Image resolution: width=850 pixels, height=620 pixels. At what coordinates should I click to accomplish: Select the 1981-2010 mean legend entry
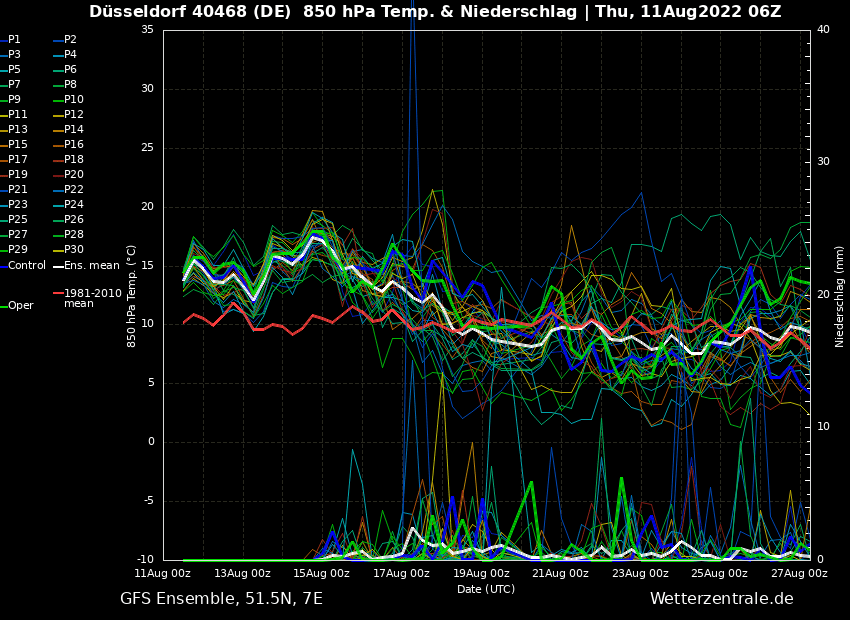point(92,298)
